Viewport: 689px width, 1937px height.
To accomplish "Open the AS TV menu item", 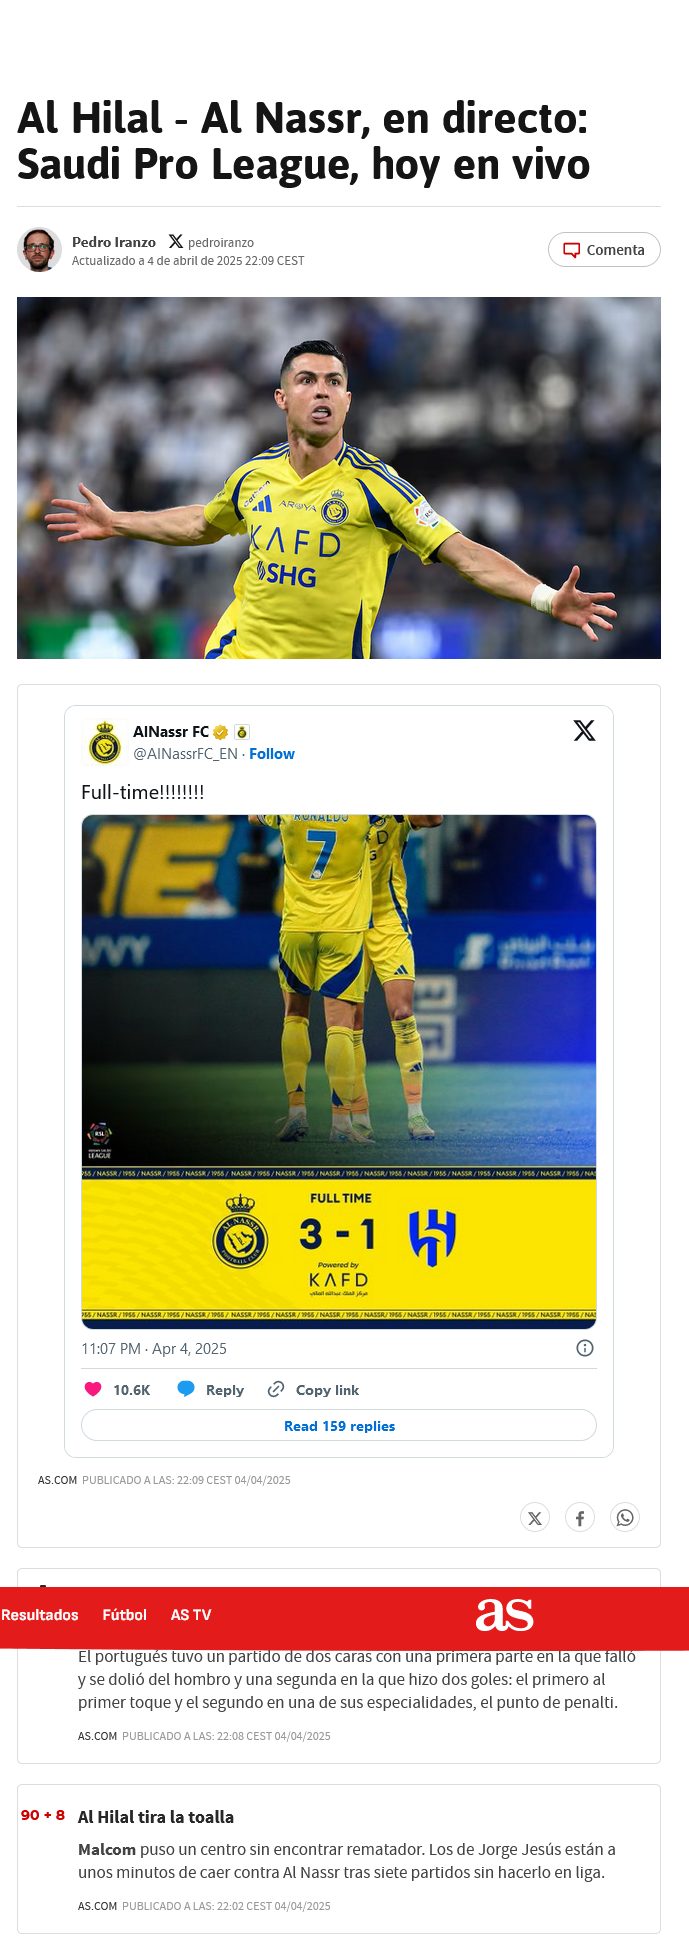I will (x=191, y=1615).
